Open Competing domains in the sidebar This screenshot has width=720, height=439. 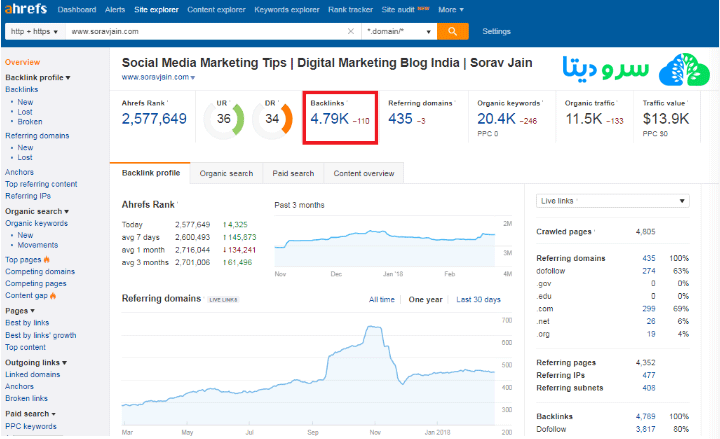click(x=40, y=271)
